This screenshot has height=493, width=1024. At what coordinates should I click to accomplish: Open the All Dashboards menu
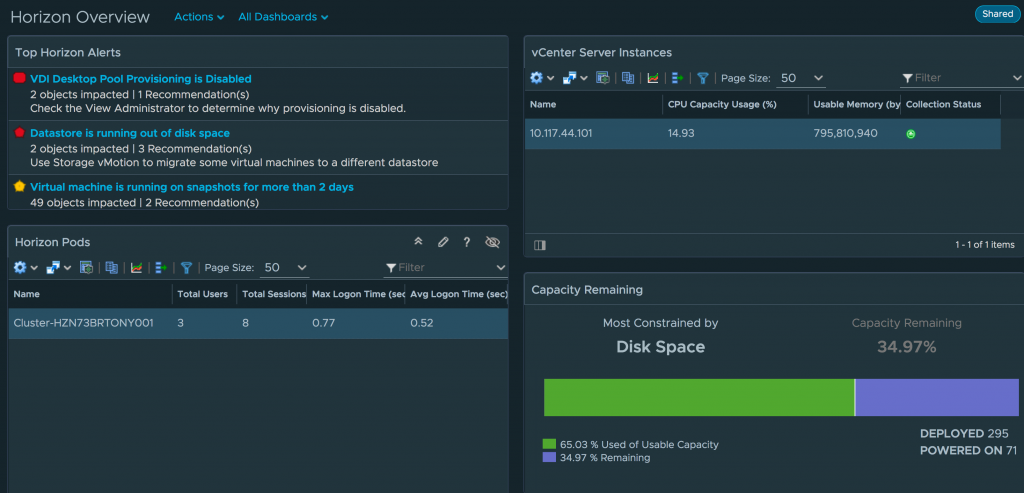[283, 17]
